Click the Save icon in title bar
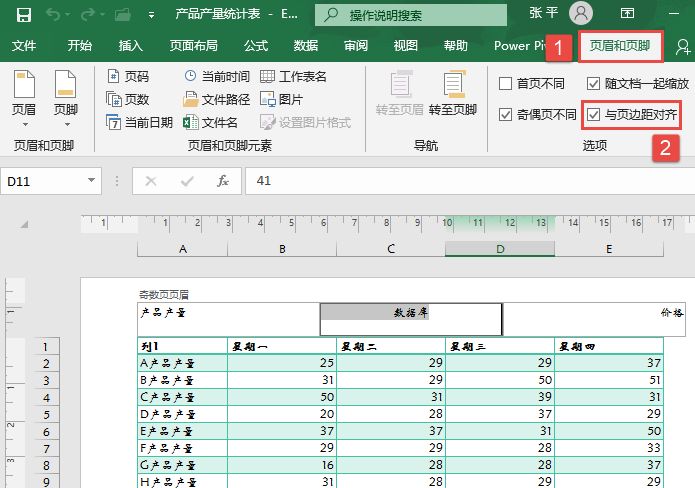The height and width of the screenshot is (488, 695). [x=23, y=15]
